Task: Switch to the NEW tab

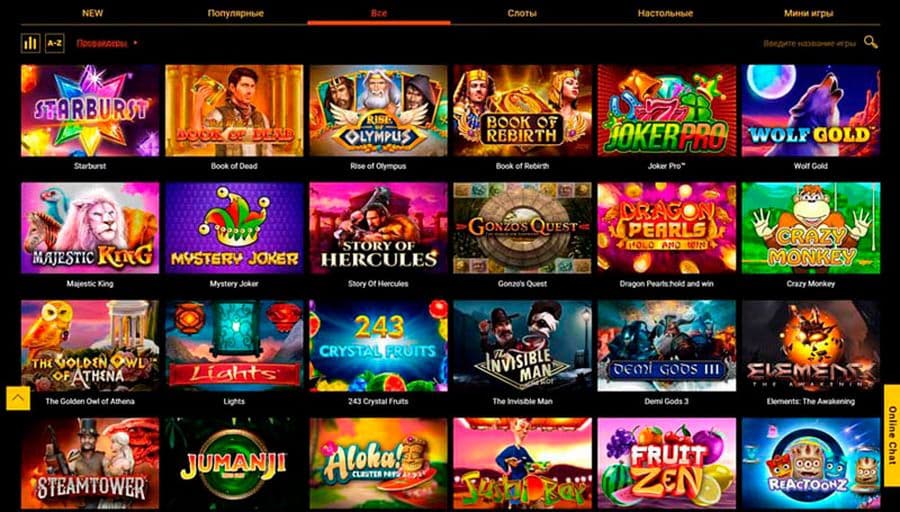Action: (x=92, y=13)
